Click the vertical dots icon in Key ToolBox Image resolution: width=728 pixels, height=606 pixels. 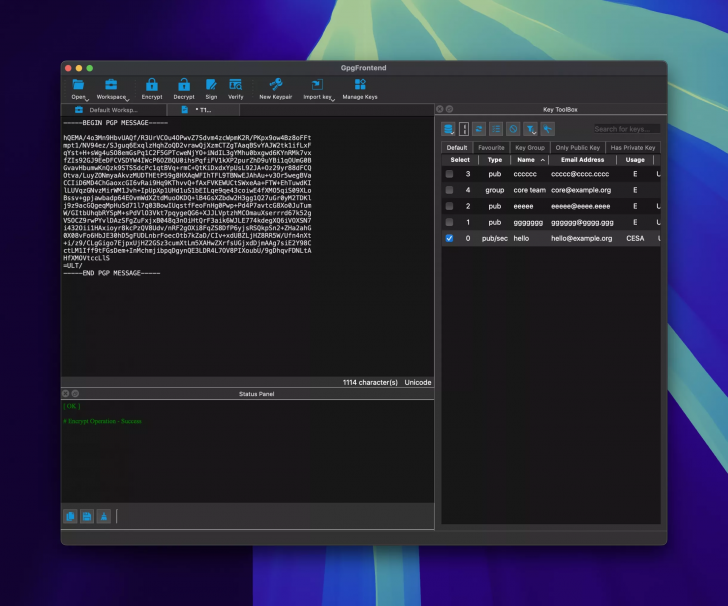point(463,129)
